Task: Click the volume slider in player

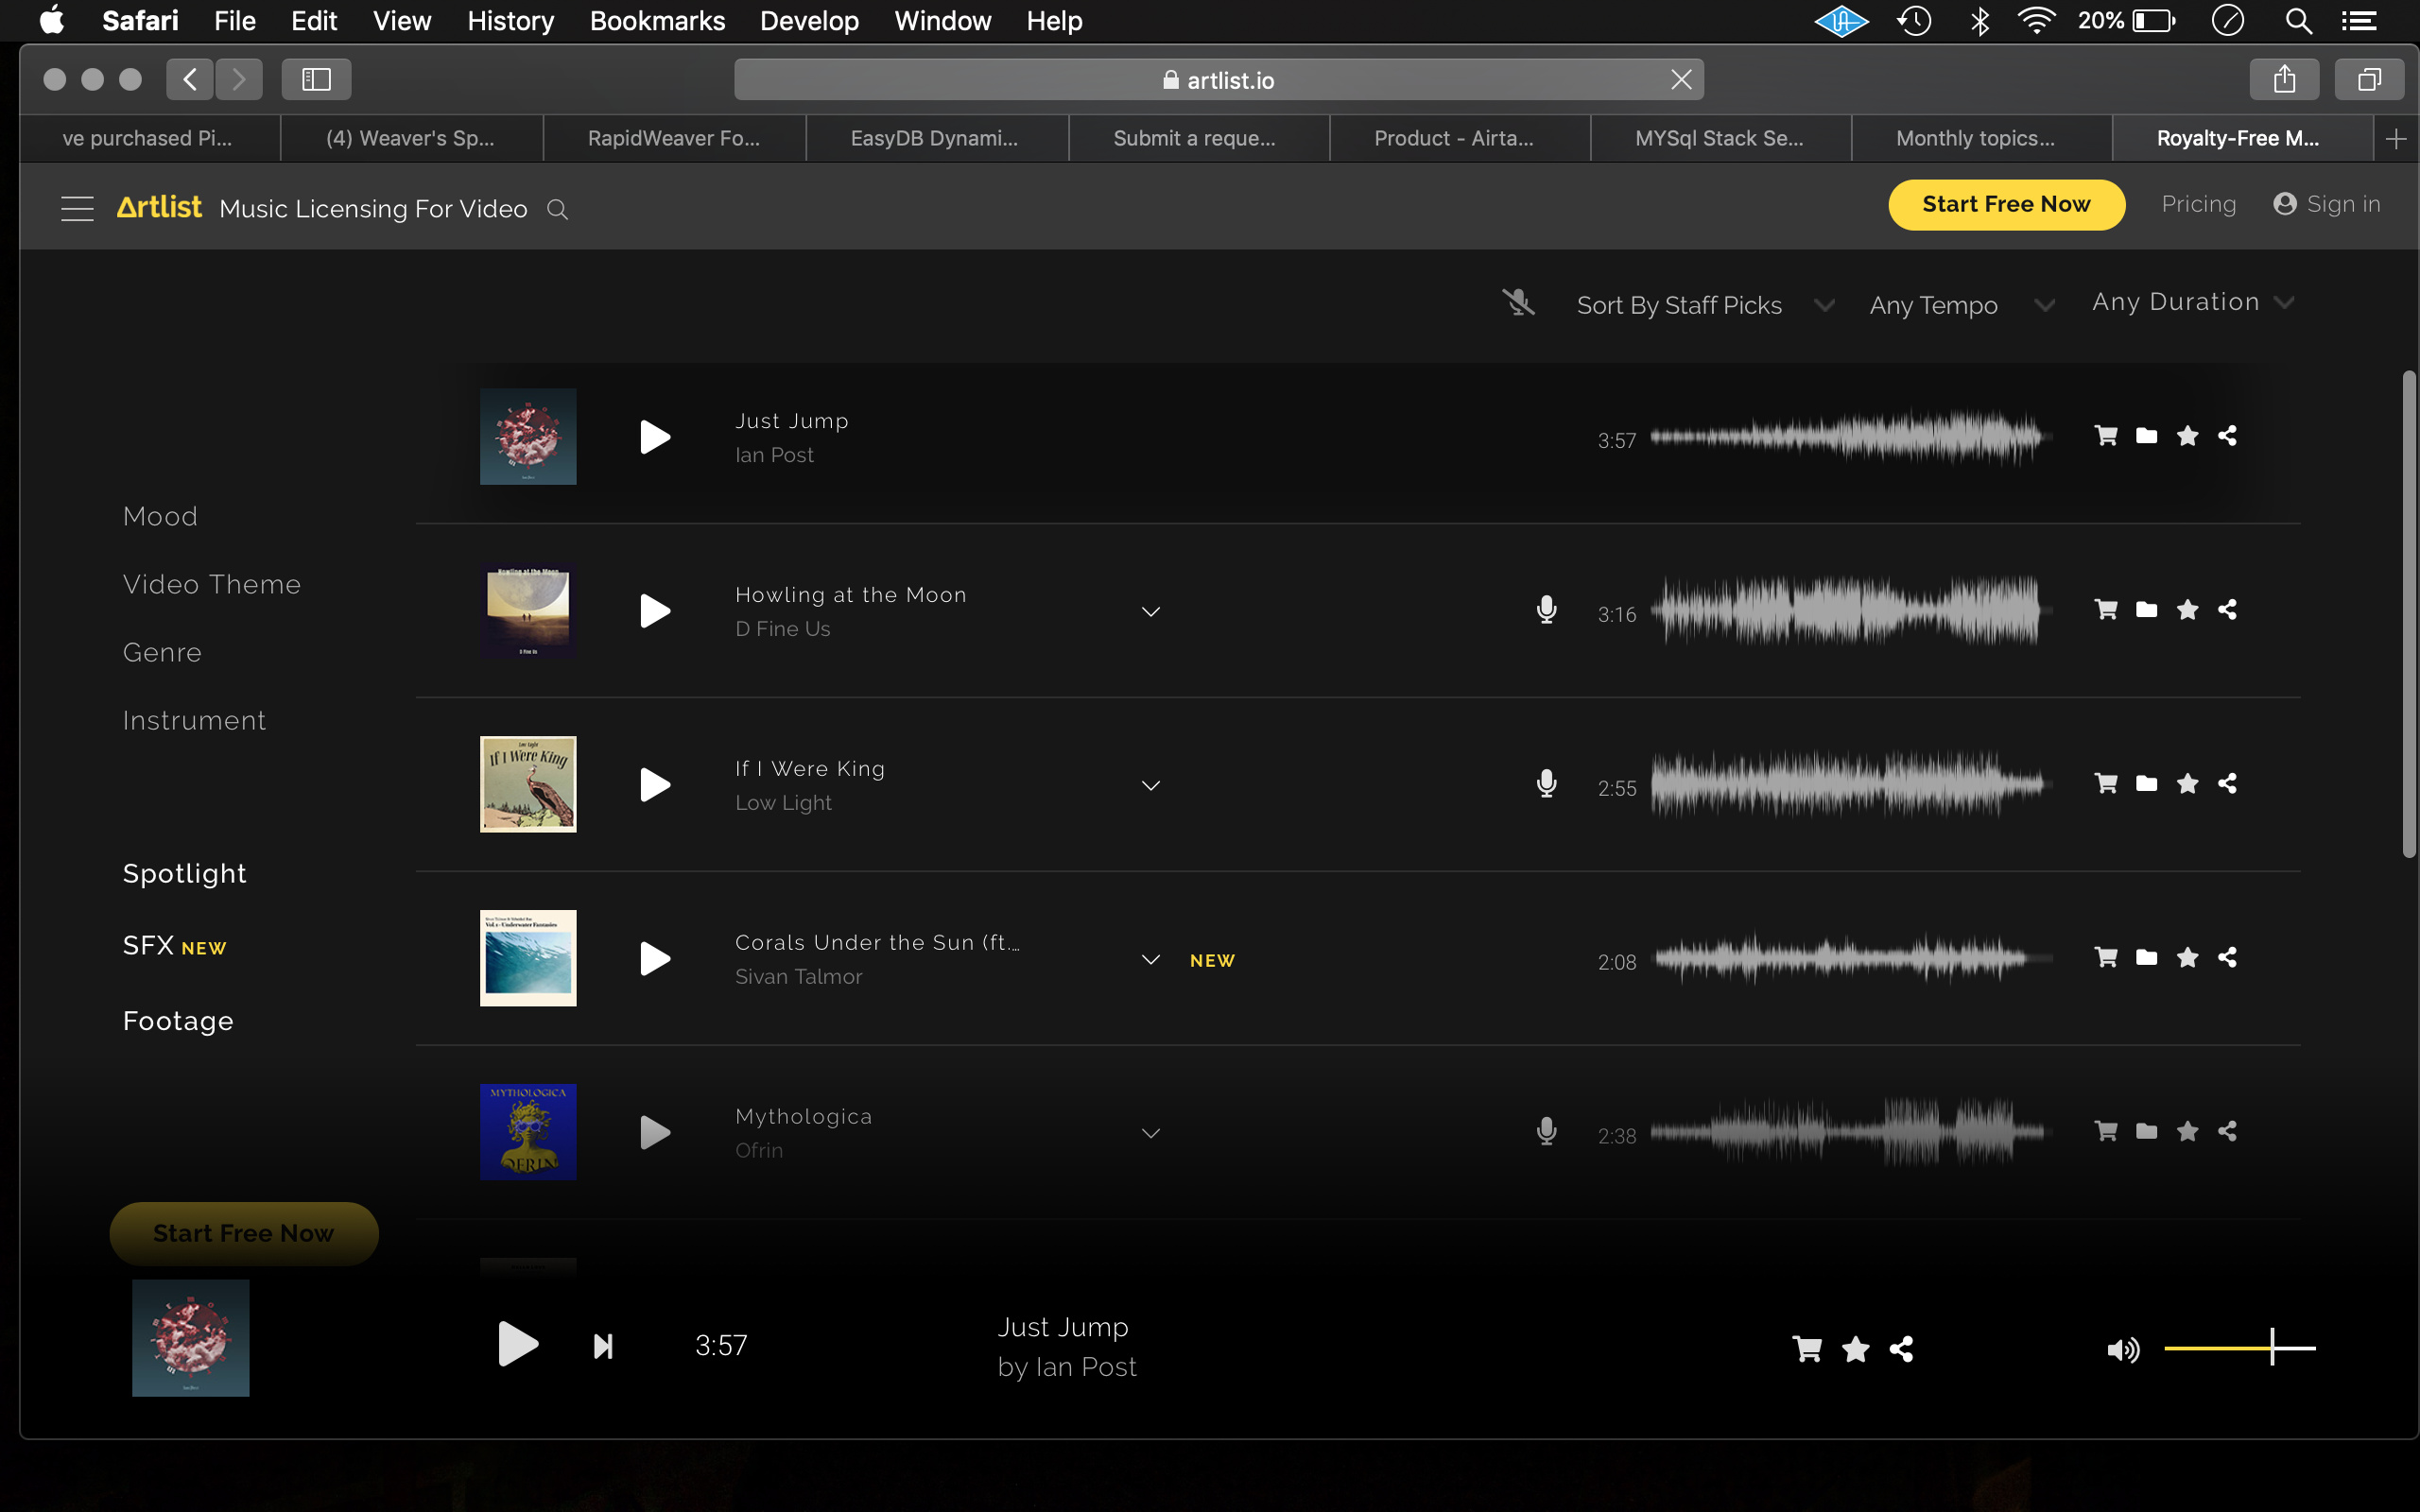Action: pos(2239,1348)
